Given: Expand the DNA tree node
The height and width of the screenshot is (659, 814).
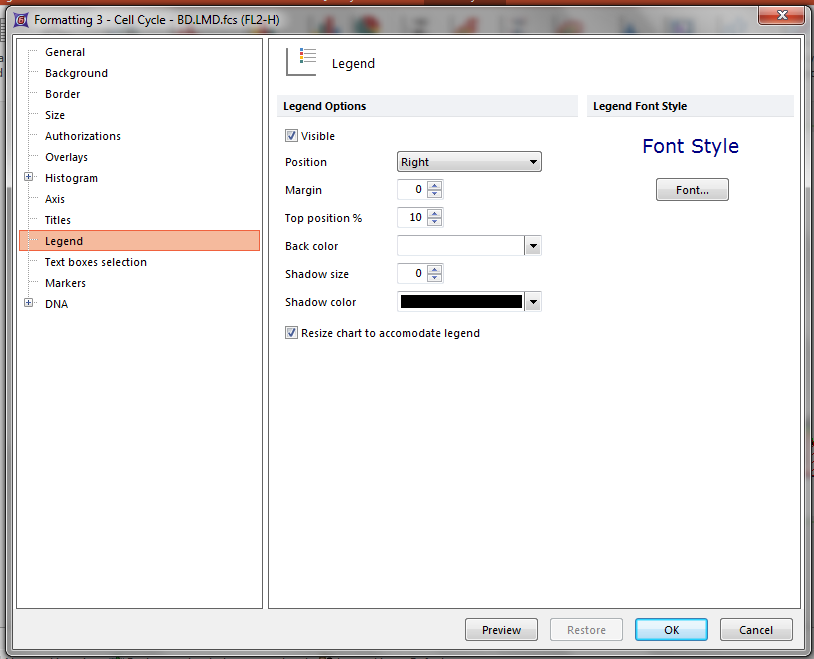Looking at the screenshot, I should click(29, 304).
